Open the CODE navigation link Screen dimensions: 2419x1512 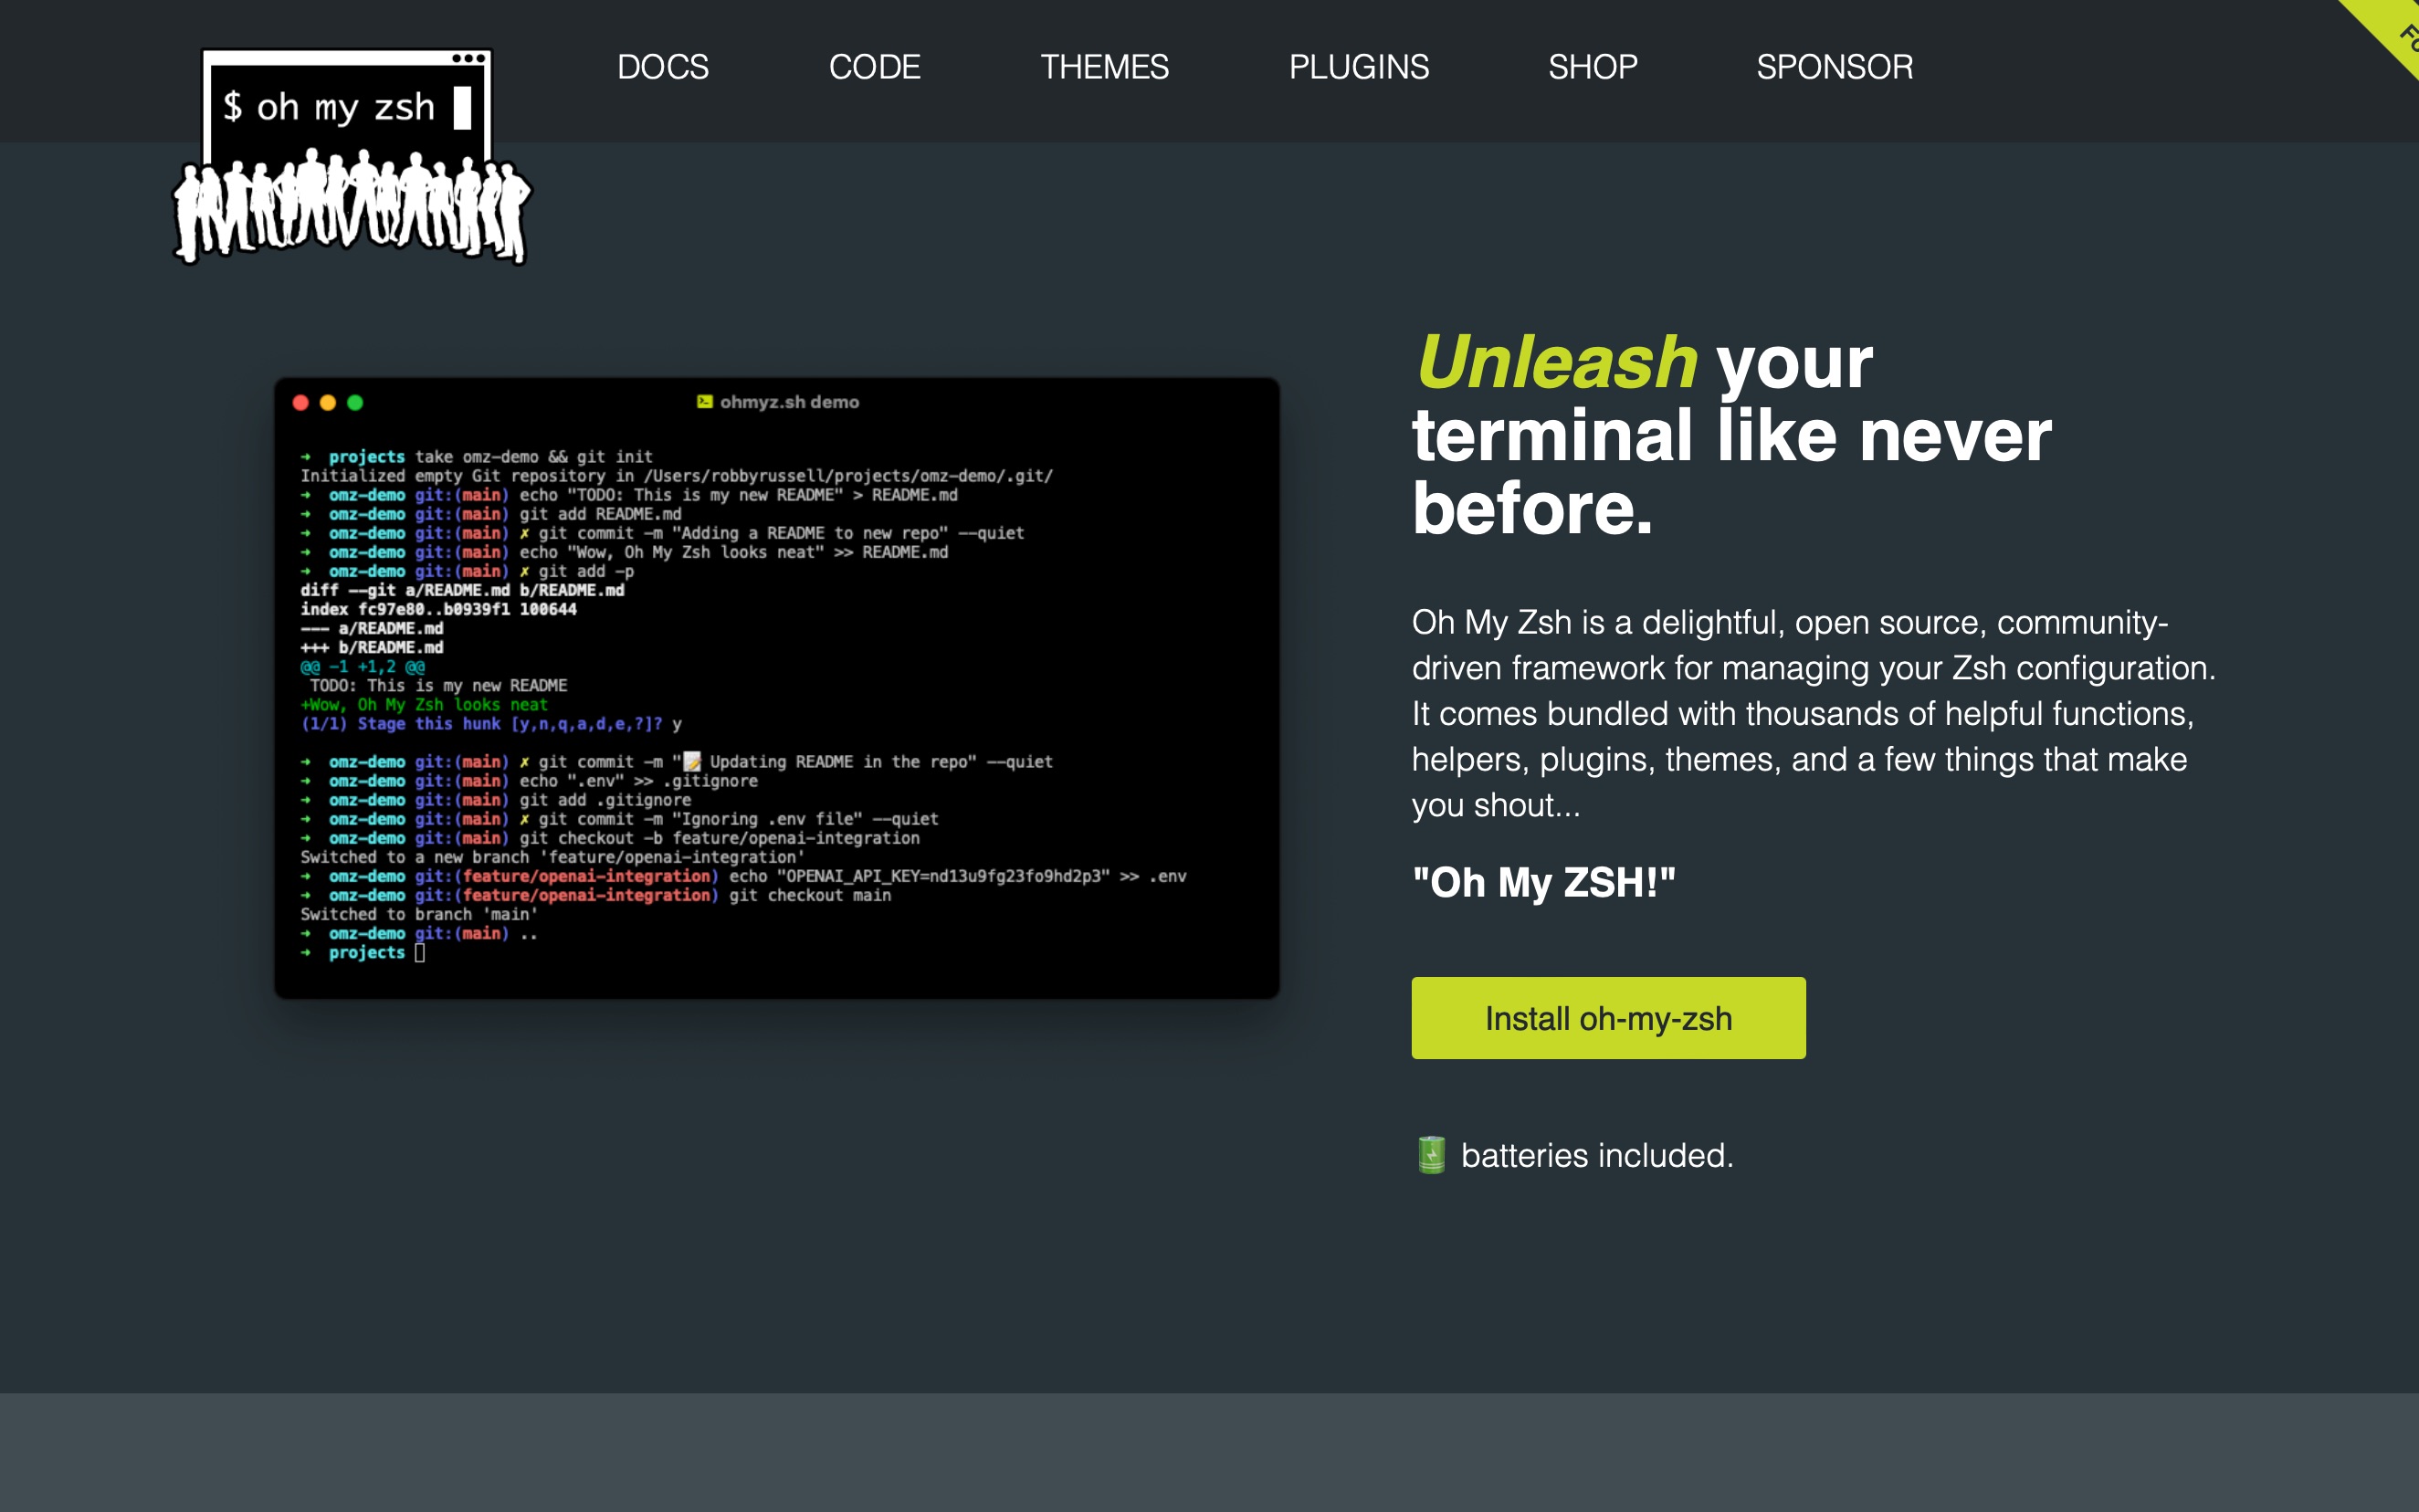click(874, 67)
